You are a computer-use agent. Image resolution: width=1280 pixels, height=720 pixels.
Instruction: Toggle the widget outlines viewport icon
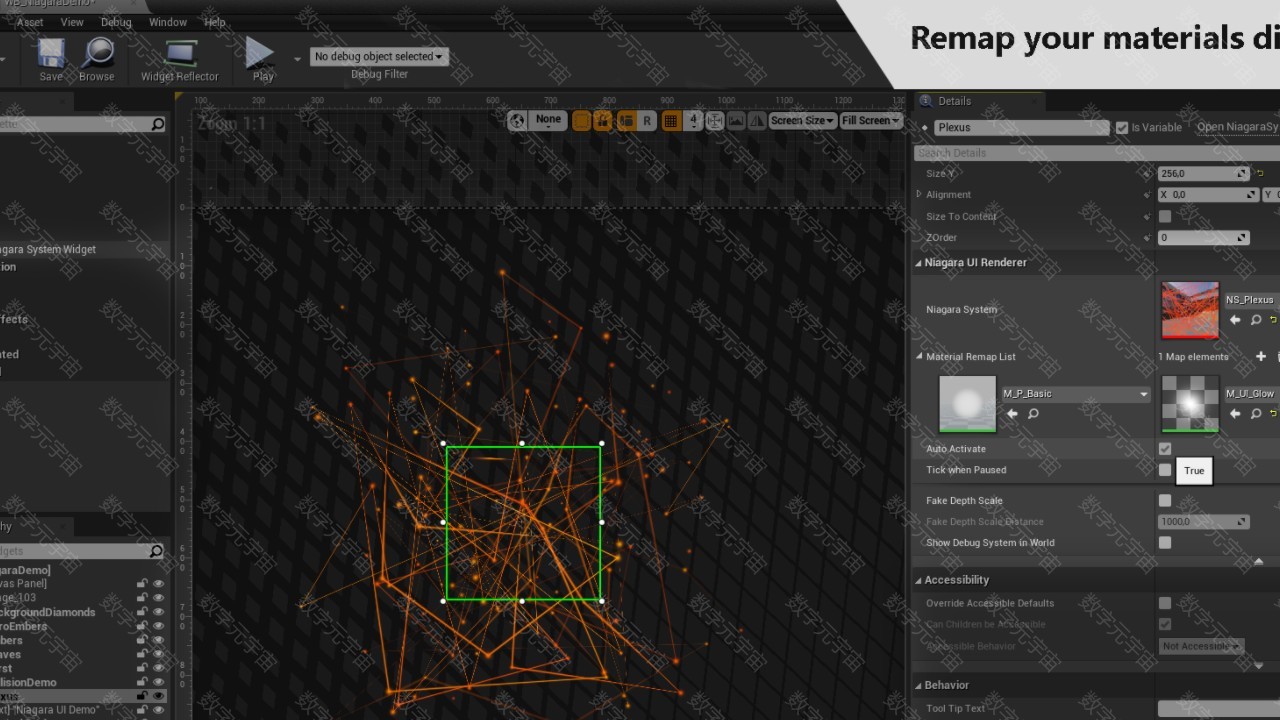581,121
